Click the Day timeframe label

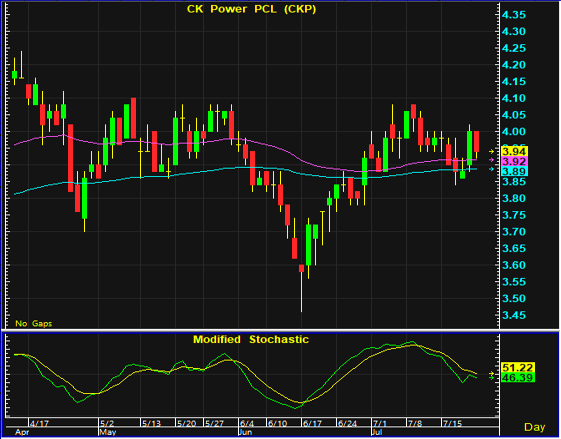tap(535, 427)
